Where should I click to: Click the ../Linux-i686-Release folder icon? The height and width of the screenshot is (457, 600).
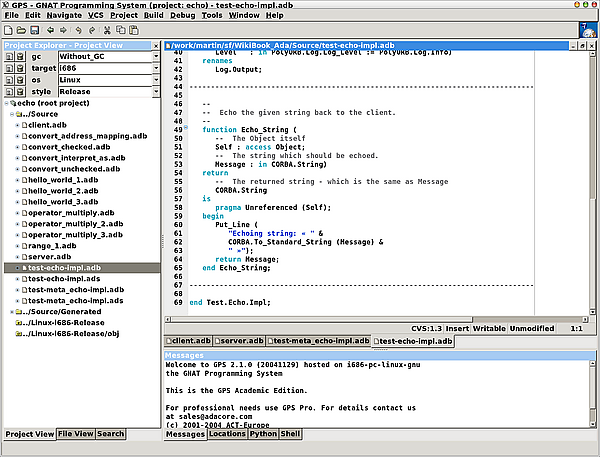click(18, 323)
